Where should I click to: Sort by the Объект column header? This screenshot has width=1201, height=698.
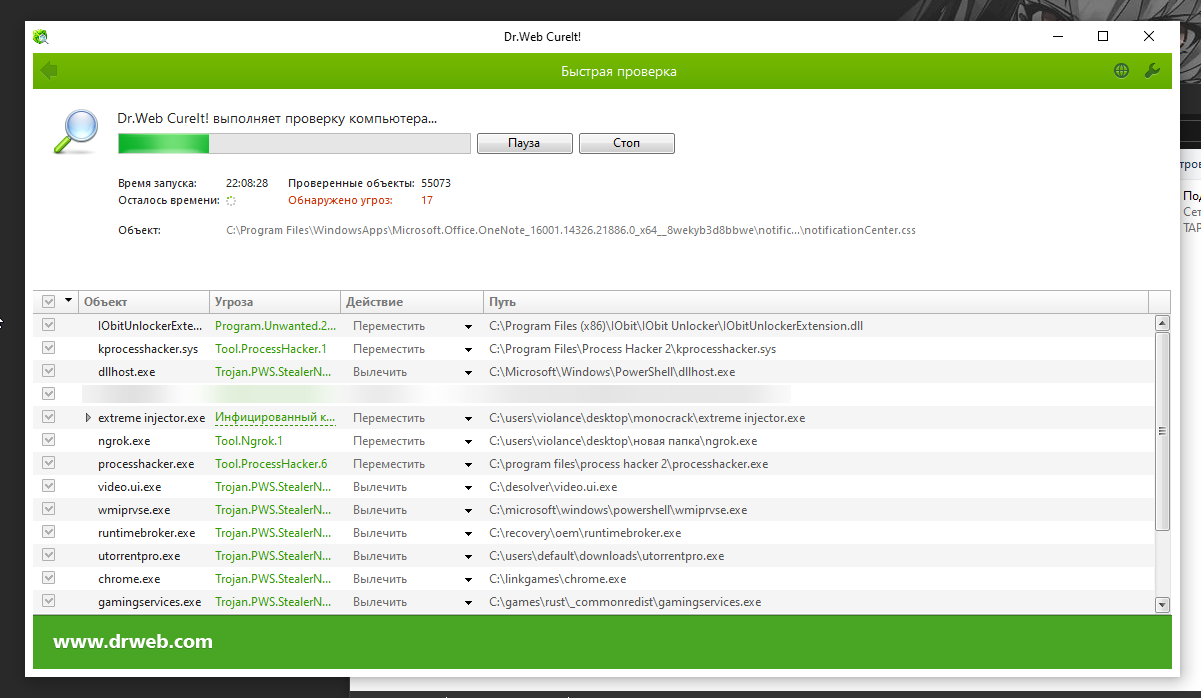(144, 301)
